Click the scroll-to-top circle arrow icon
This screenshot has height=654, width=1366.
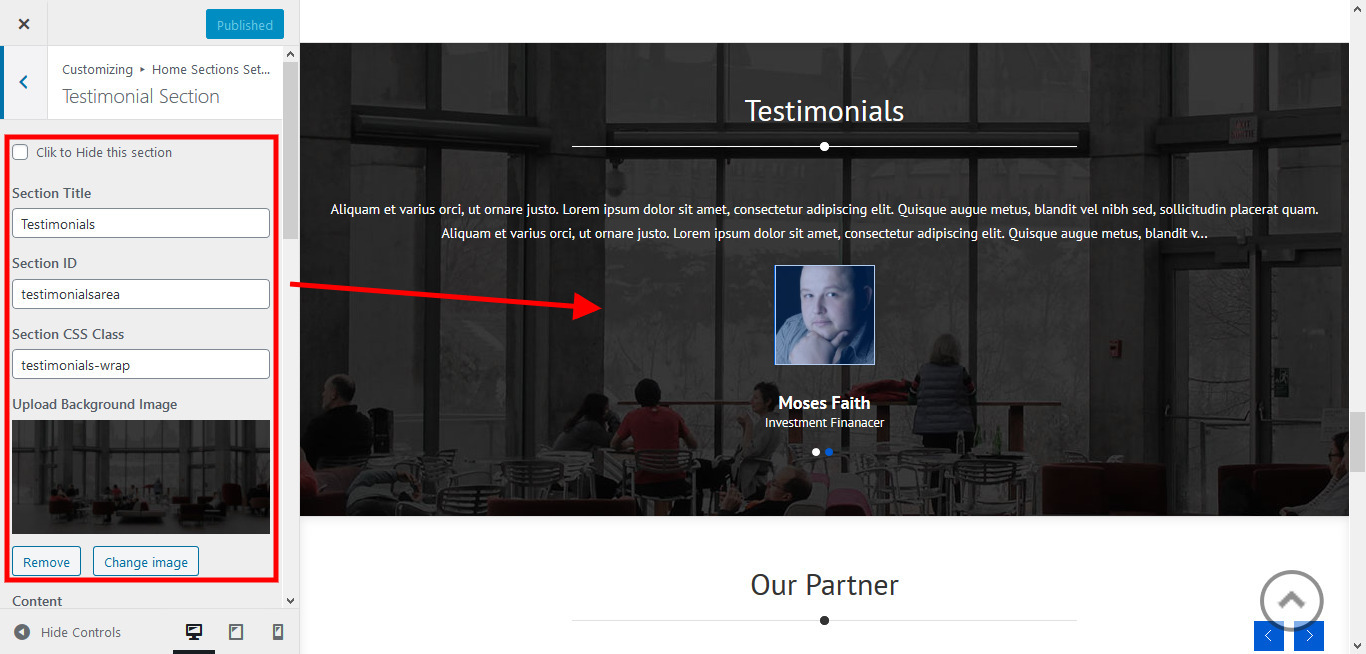[x=1292, y=601]
